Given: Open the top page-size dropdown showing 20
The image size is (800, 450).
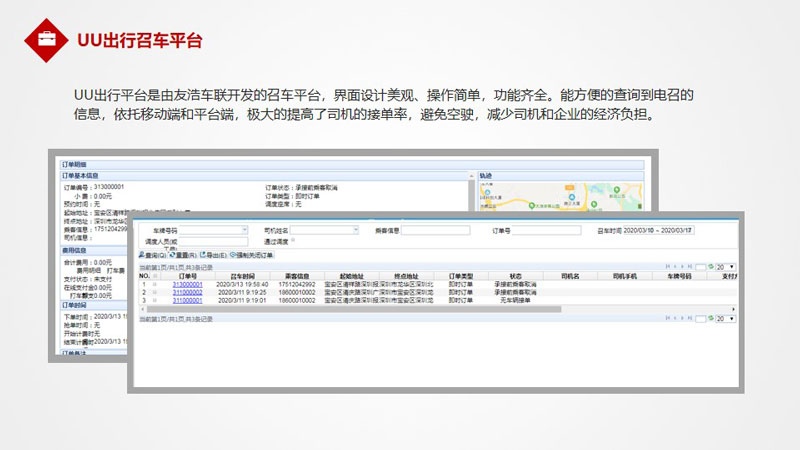Looking at the screenshot, I should pyautogui.click(x=726, y=267).
